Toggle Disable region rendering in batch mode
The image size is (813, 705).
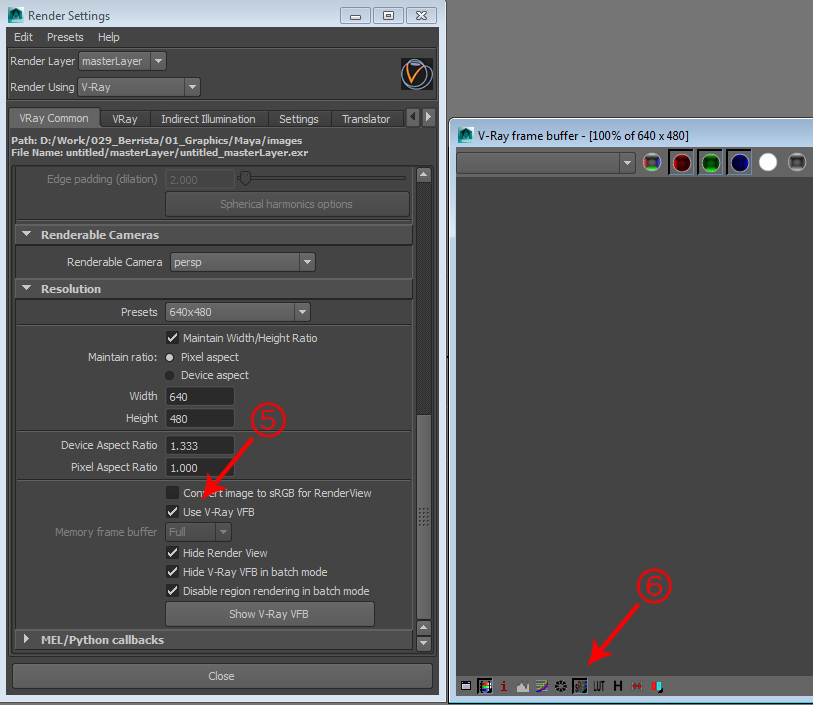173,591
